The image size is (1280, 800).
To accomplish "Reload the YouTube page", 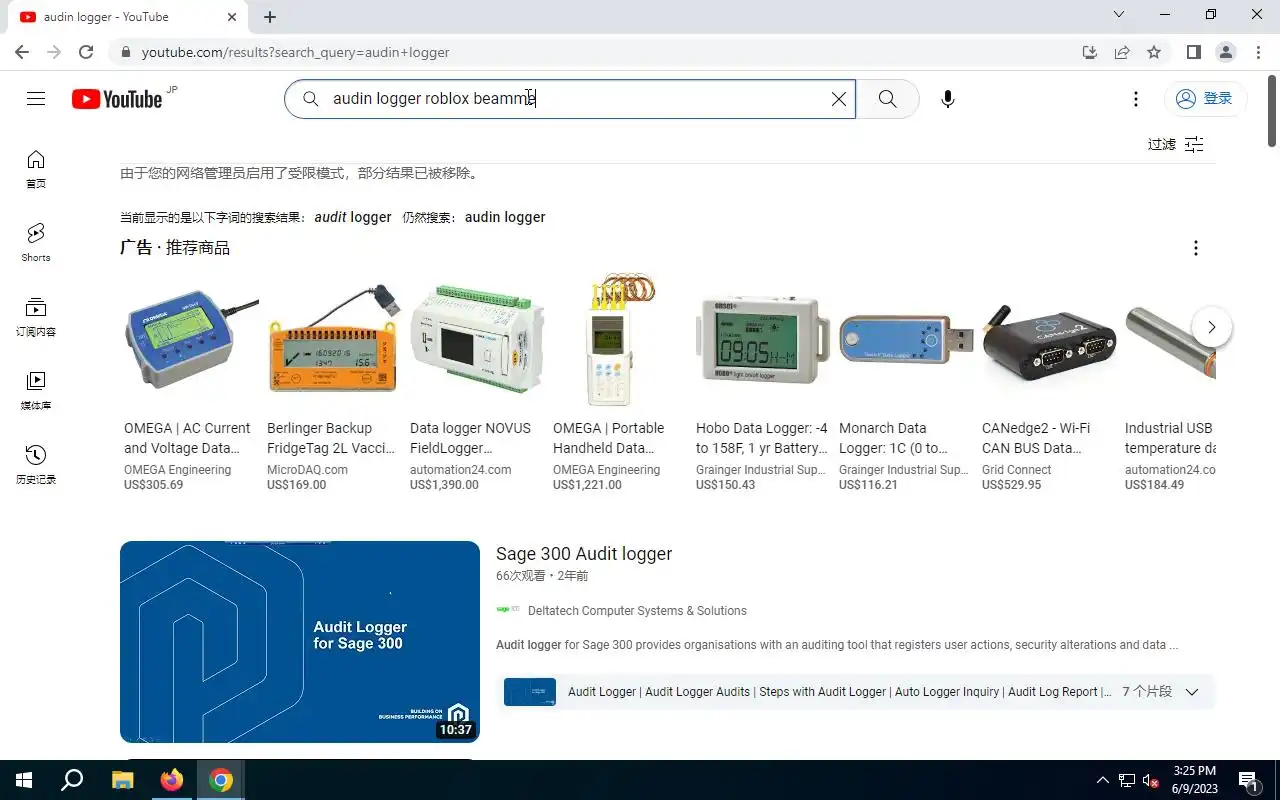I will click(x=86, y=52).
